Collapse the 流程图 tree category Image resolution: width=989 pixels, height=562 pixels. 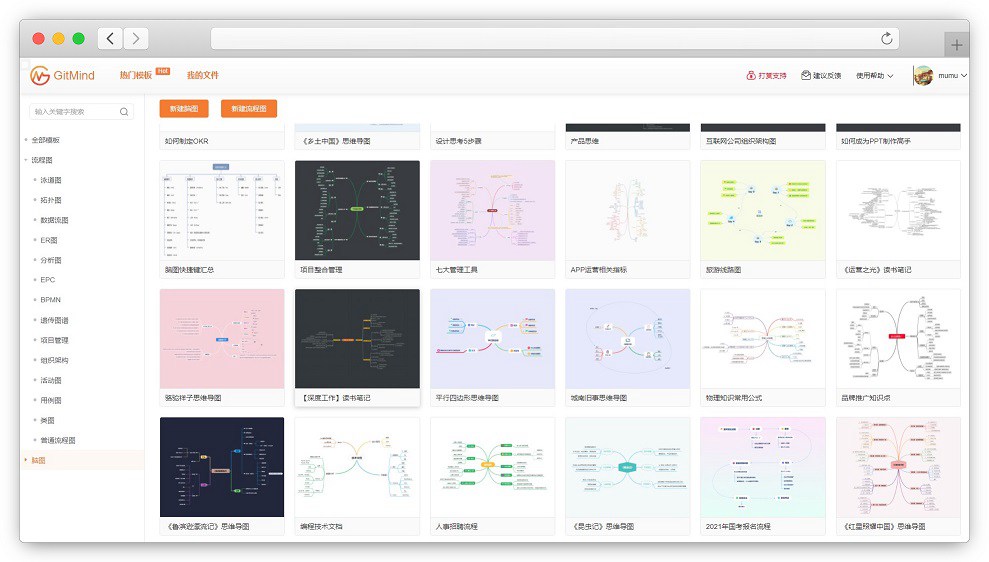pos(26,160)
